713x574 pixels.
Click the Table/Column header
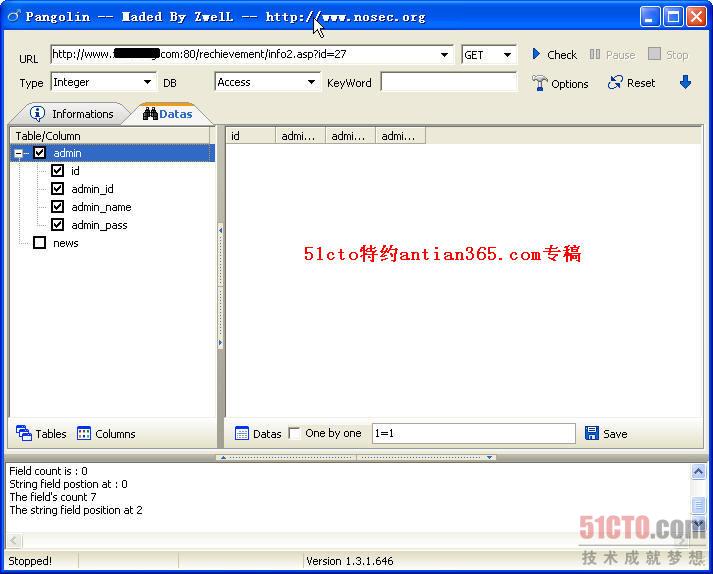point(110,136)
